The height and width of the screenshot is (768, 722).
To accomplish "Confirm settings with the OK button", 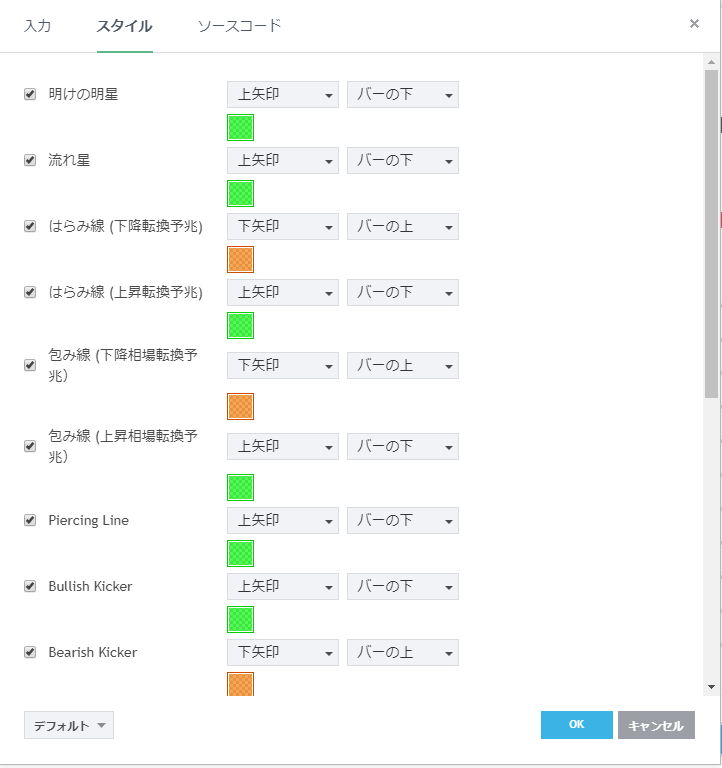I will (x=576, y=725).
